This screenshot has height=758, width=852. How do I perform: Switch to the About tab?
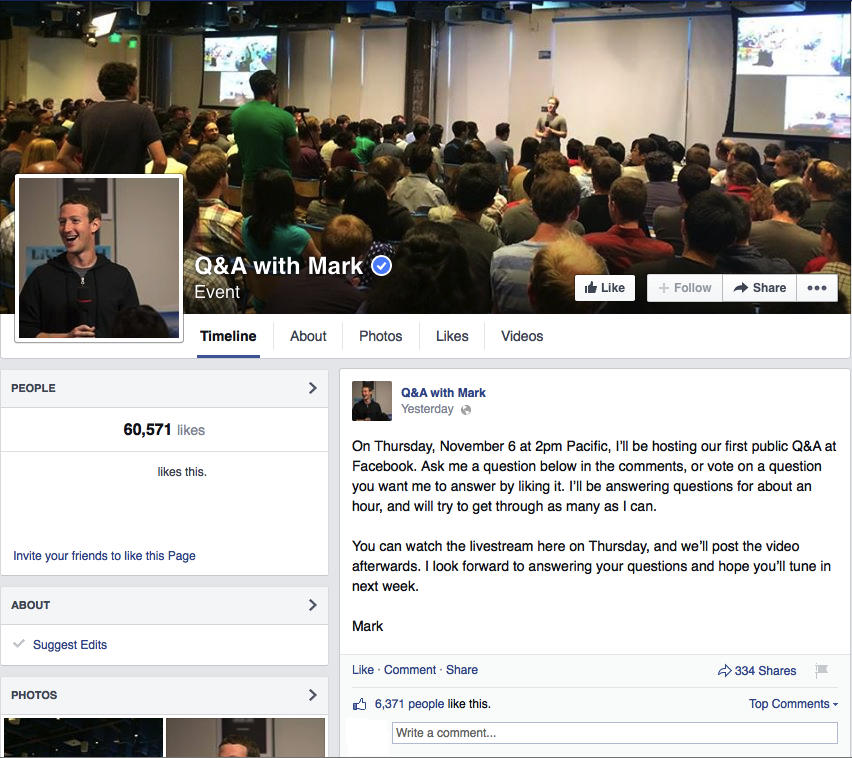(308, 336)
